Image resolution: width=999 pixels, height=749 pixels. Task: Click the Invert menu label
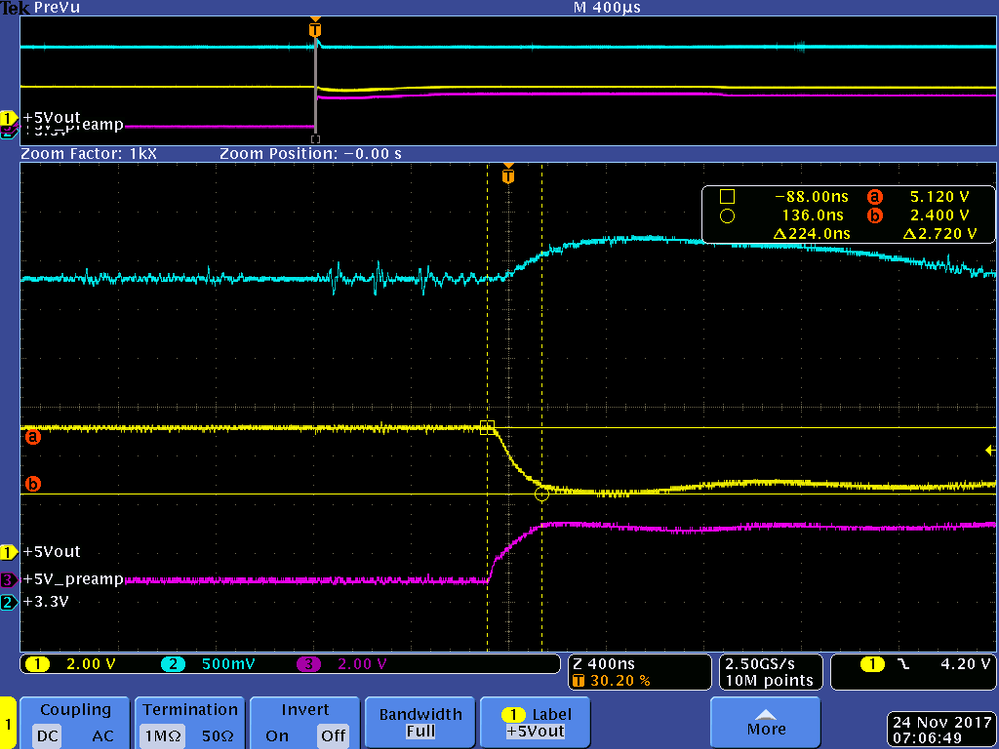[305, 710]
